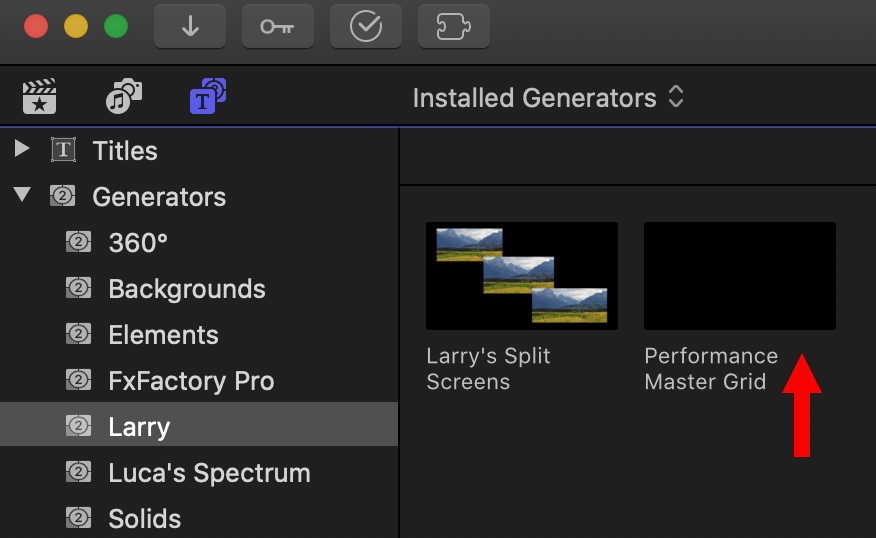Open the keyword editor key button

[278, 26]
